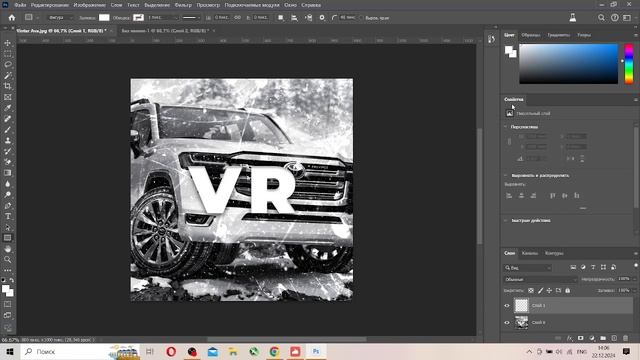Click the rainbow hue slider strip
The image size is (640, 360).
(629, 64)
